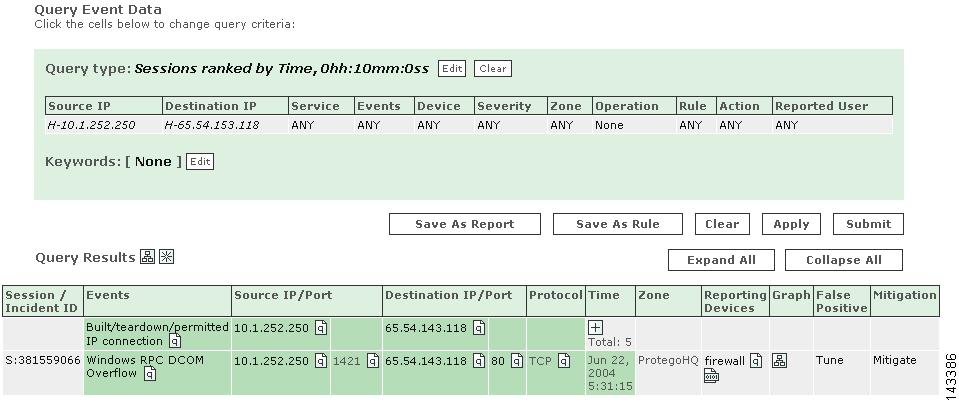Screen dimensions: 959x403
Task: Click query icon for destination 65.54.143.118 in session S:381559066 row
Action: click(479, 361)
